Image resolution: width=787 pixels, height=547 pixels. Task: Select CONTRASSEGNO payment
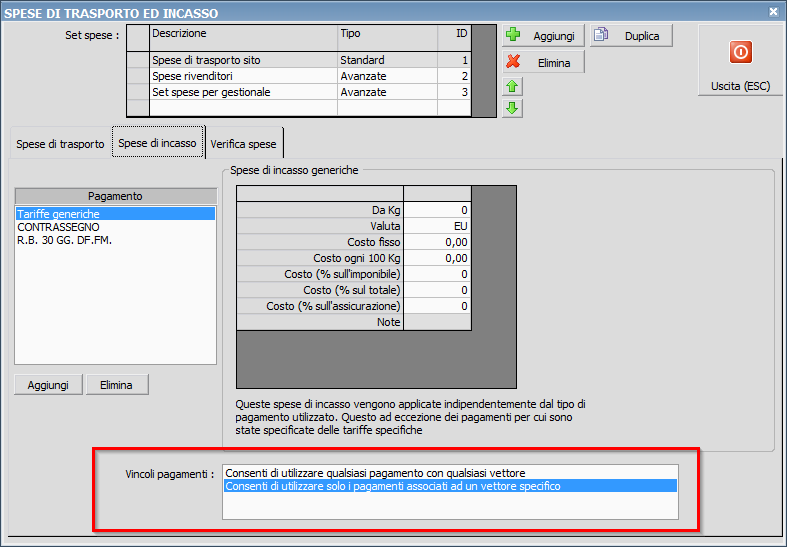(x=115, y=227)
